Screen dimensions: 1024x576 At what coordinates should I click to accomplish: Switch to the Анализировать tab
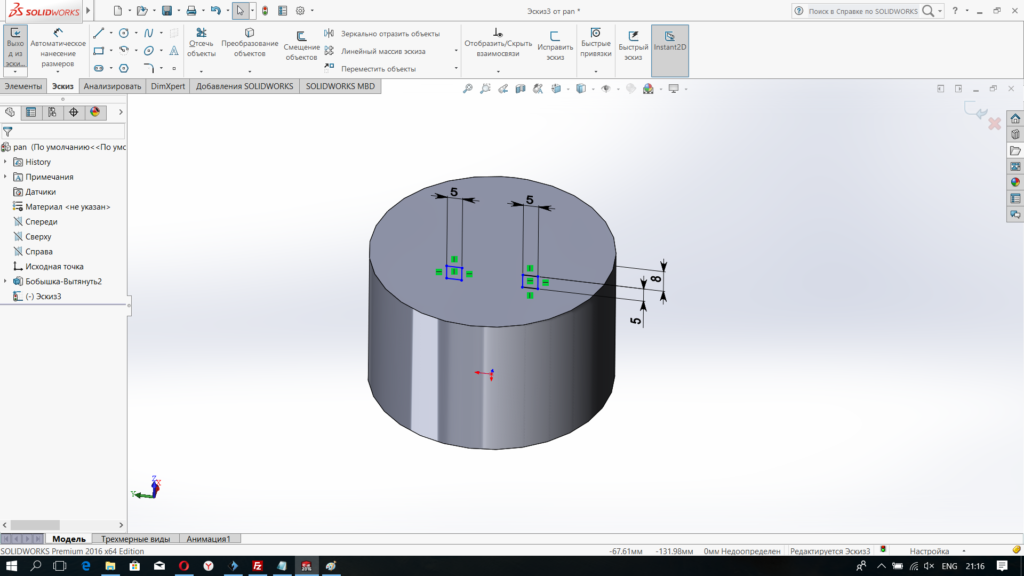click(x=112, y=87)
